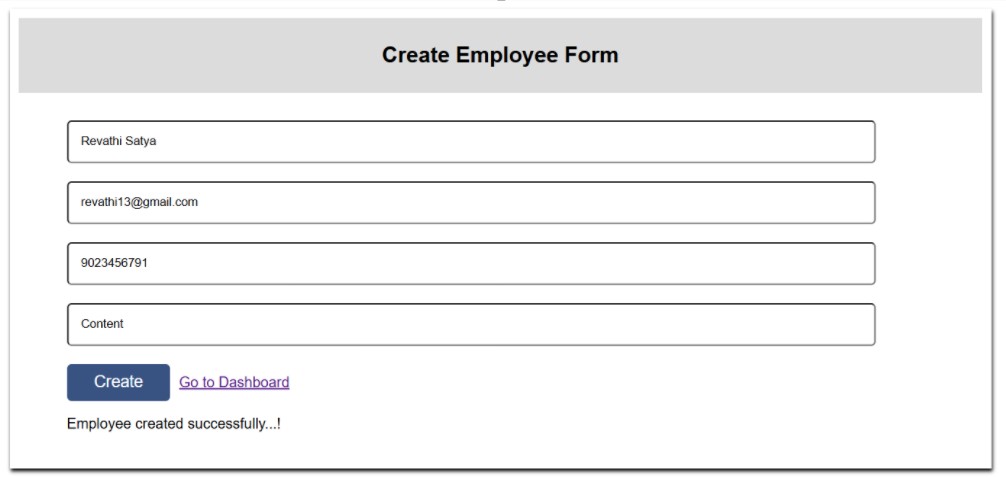
Task: Click the email field with revathi13@gmail.com
Action: (x=471, y=203)
